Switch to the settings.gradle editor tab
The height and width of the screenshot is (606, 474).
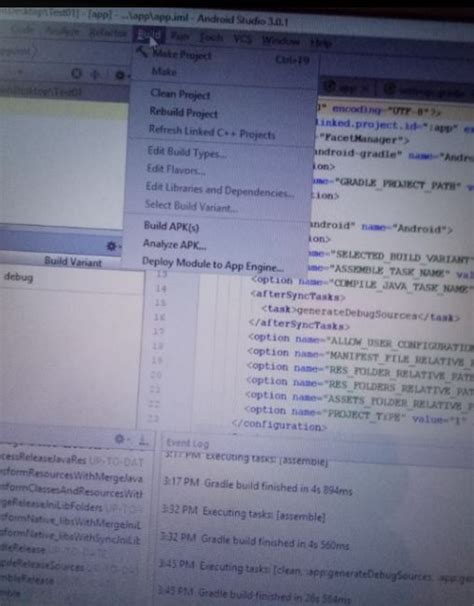426,91
